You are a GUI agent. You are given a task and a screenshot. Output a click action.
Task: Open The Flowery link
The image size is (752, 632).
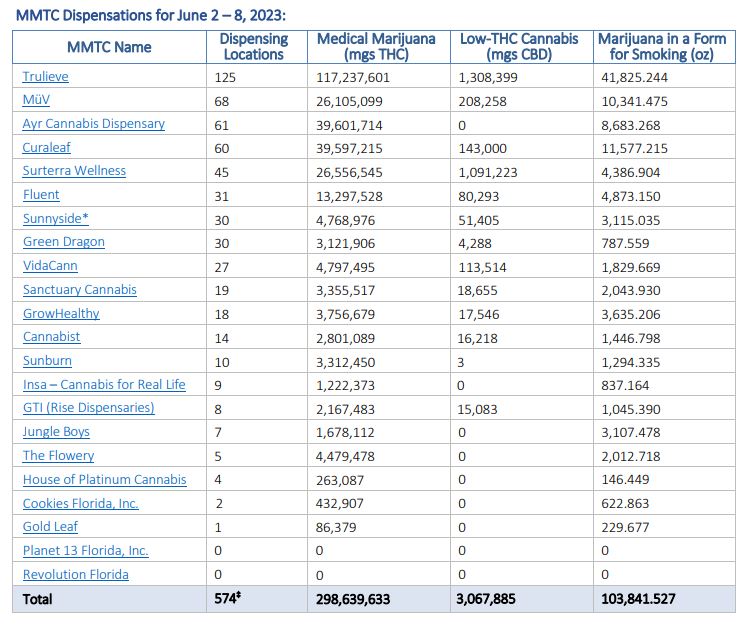point(58,456)
